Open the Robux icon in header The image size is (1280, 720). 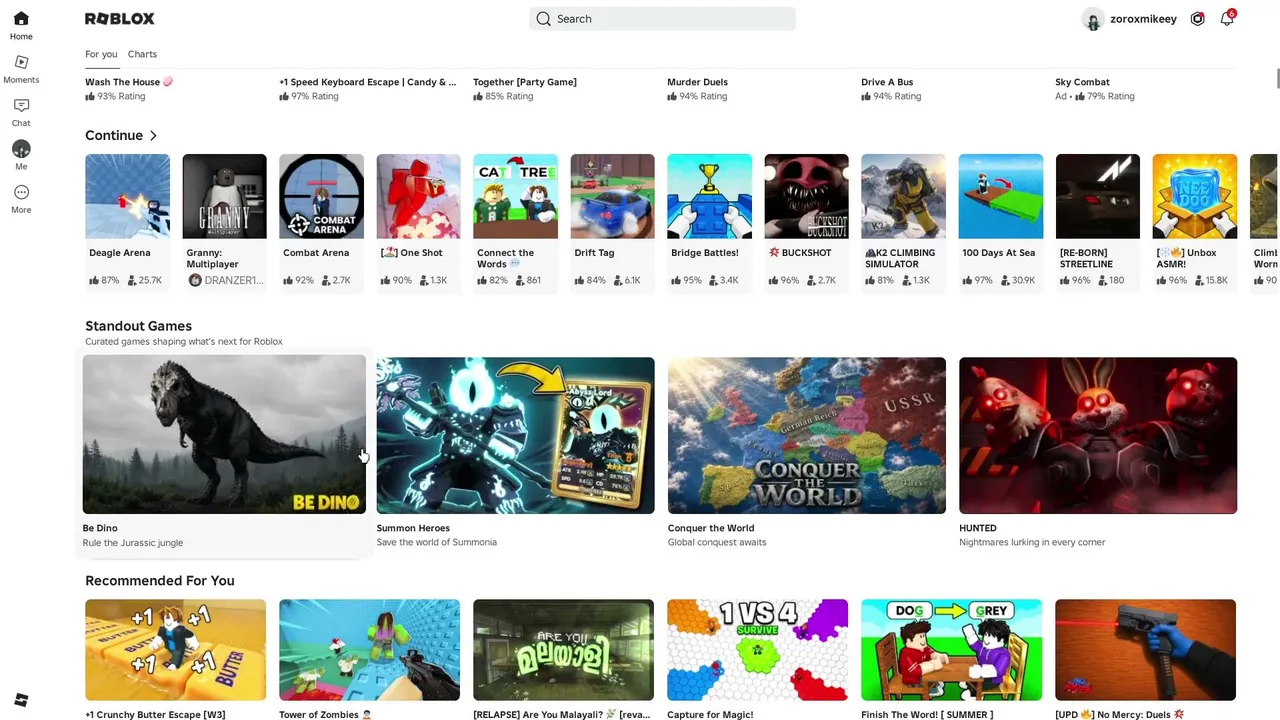pos(1197,19)
